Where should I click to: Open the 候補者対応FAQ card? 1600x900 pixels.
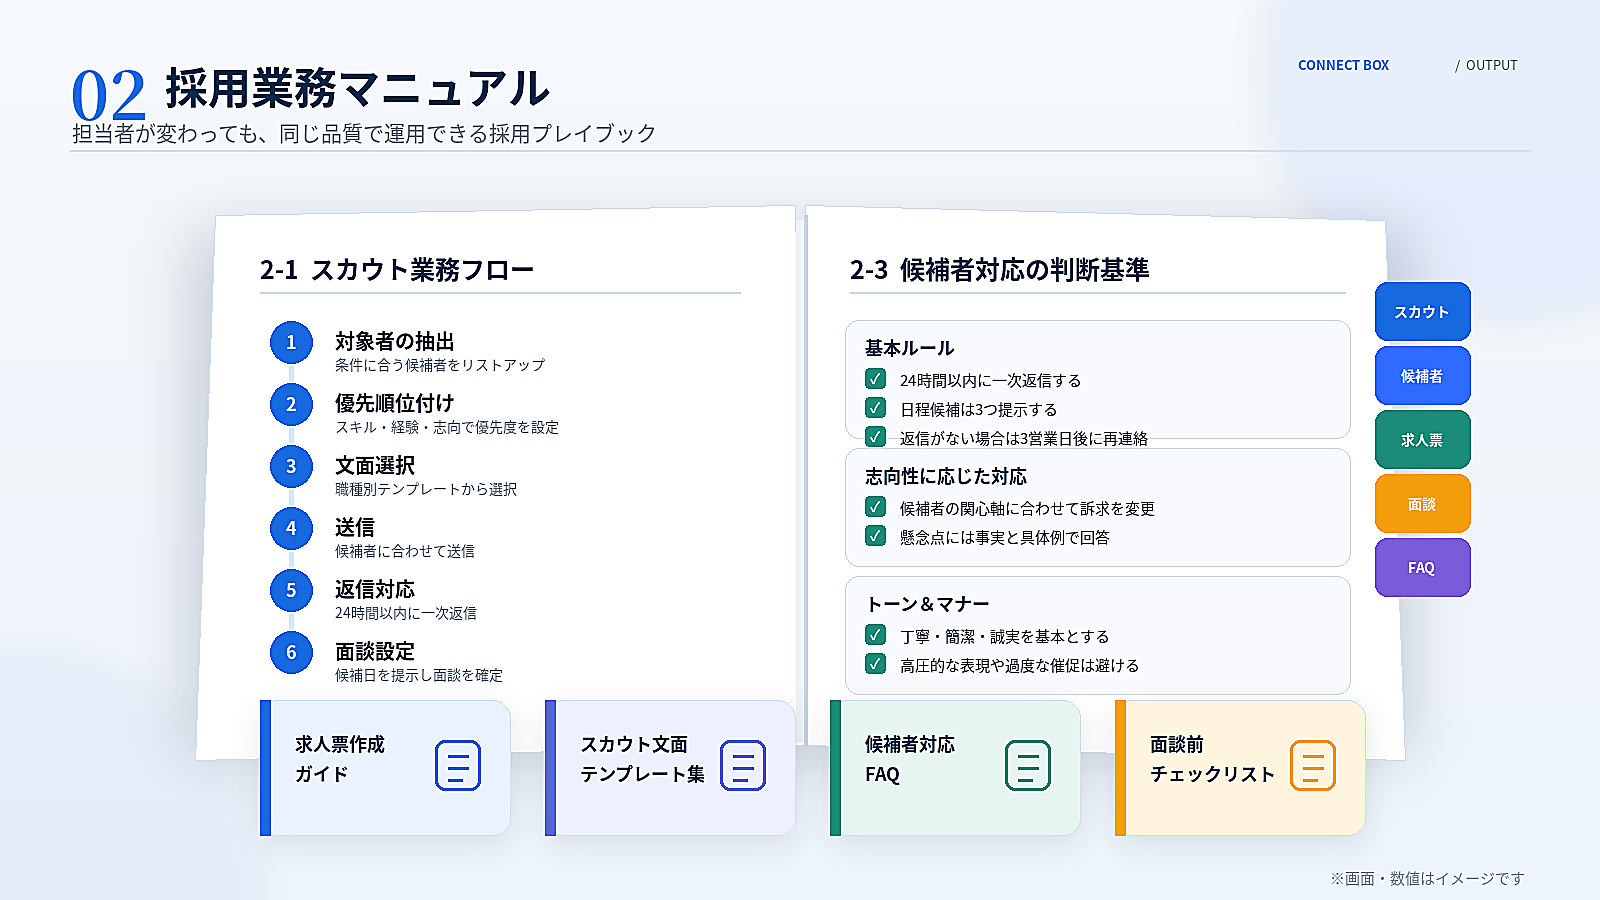pos(955,768)
